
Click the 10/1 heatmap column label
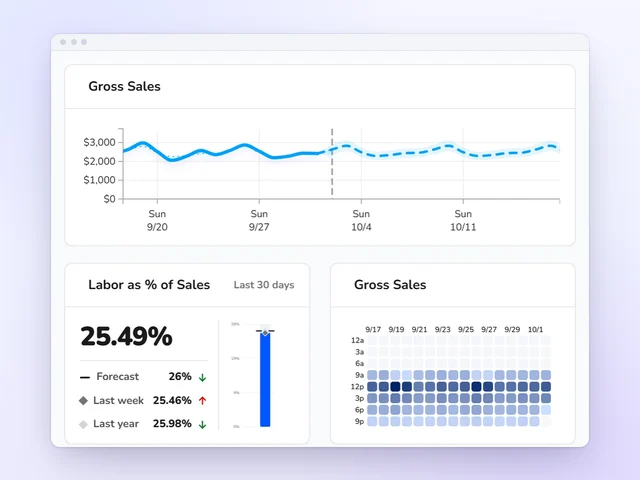click(536, 329)
